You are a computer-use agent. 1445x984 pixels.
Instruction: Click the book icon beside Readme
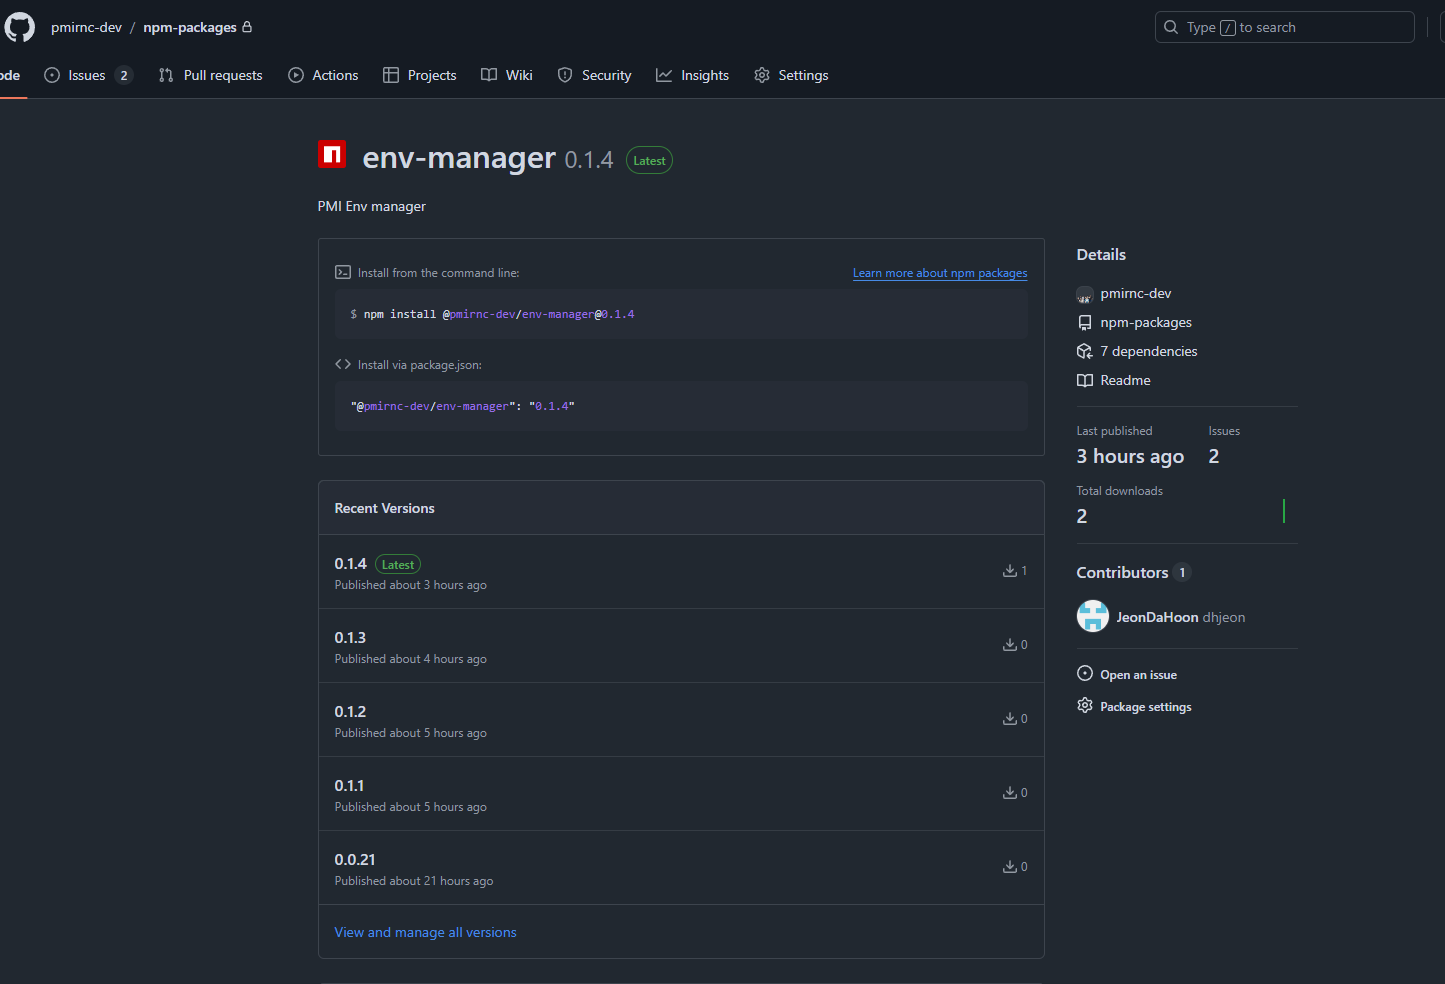click(1084, 380)
